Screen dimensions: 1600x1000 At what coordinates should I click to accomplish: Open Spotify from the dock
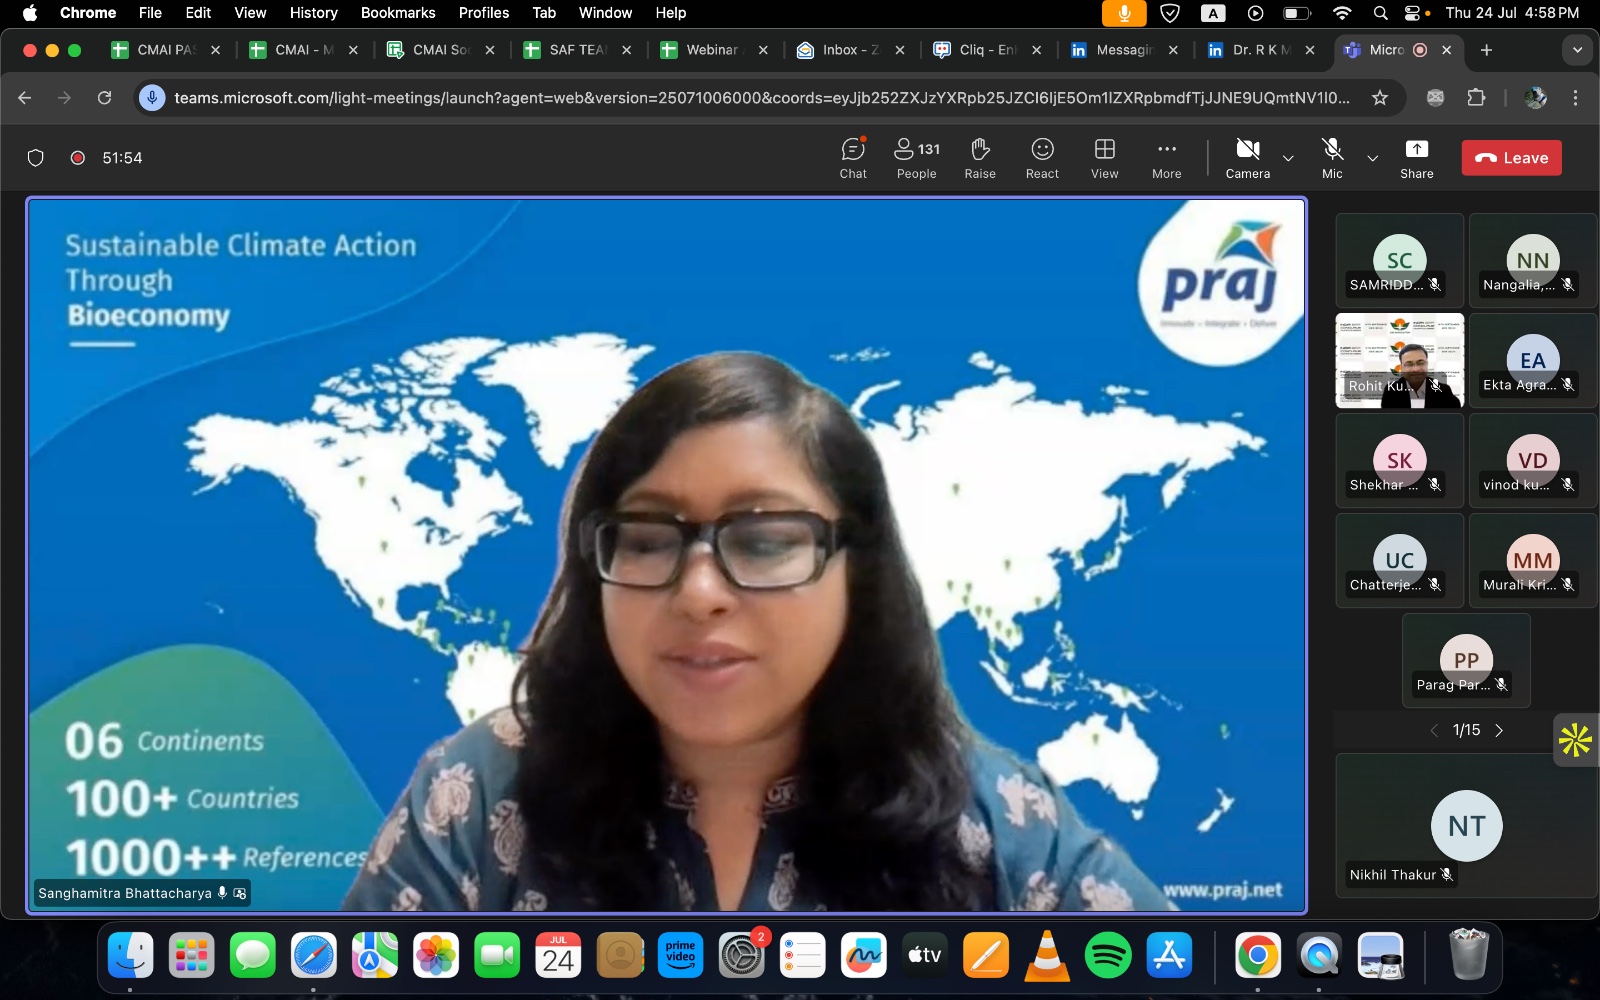(1107, 956)
